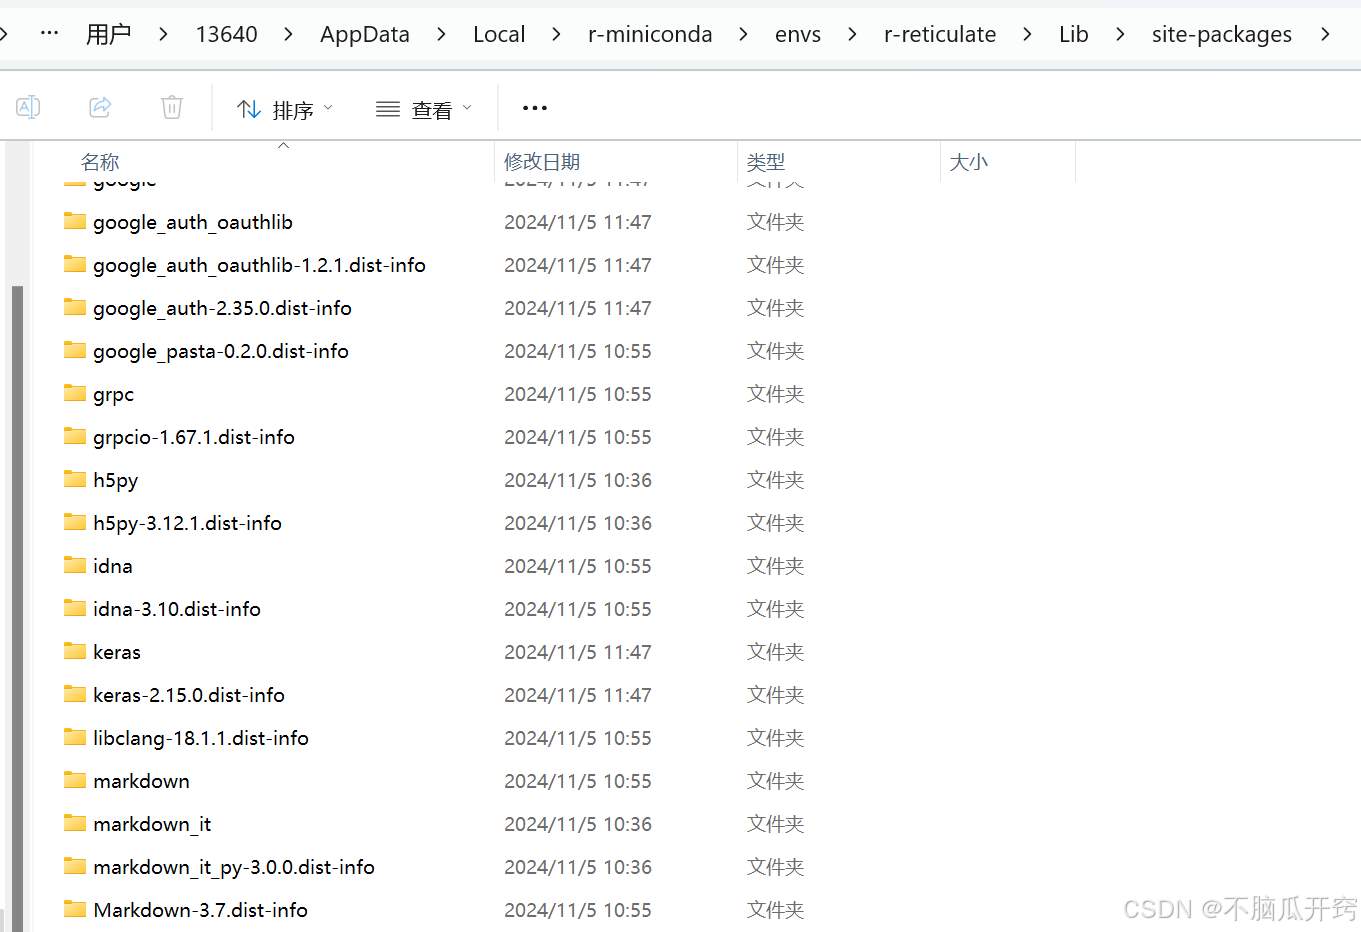Viewport: 1361px width, 932px height.
Task: Go to r-reticulate in breadcrumb
Action: pyautogui.click(x=940, y=34)
